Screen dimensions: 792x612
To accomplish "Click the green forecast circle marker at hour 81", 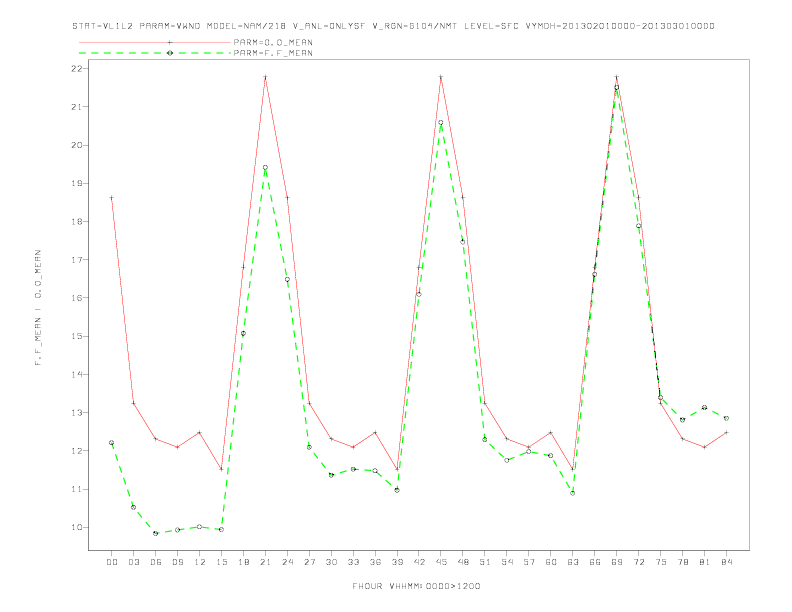I will tap(705, 407).
